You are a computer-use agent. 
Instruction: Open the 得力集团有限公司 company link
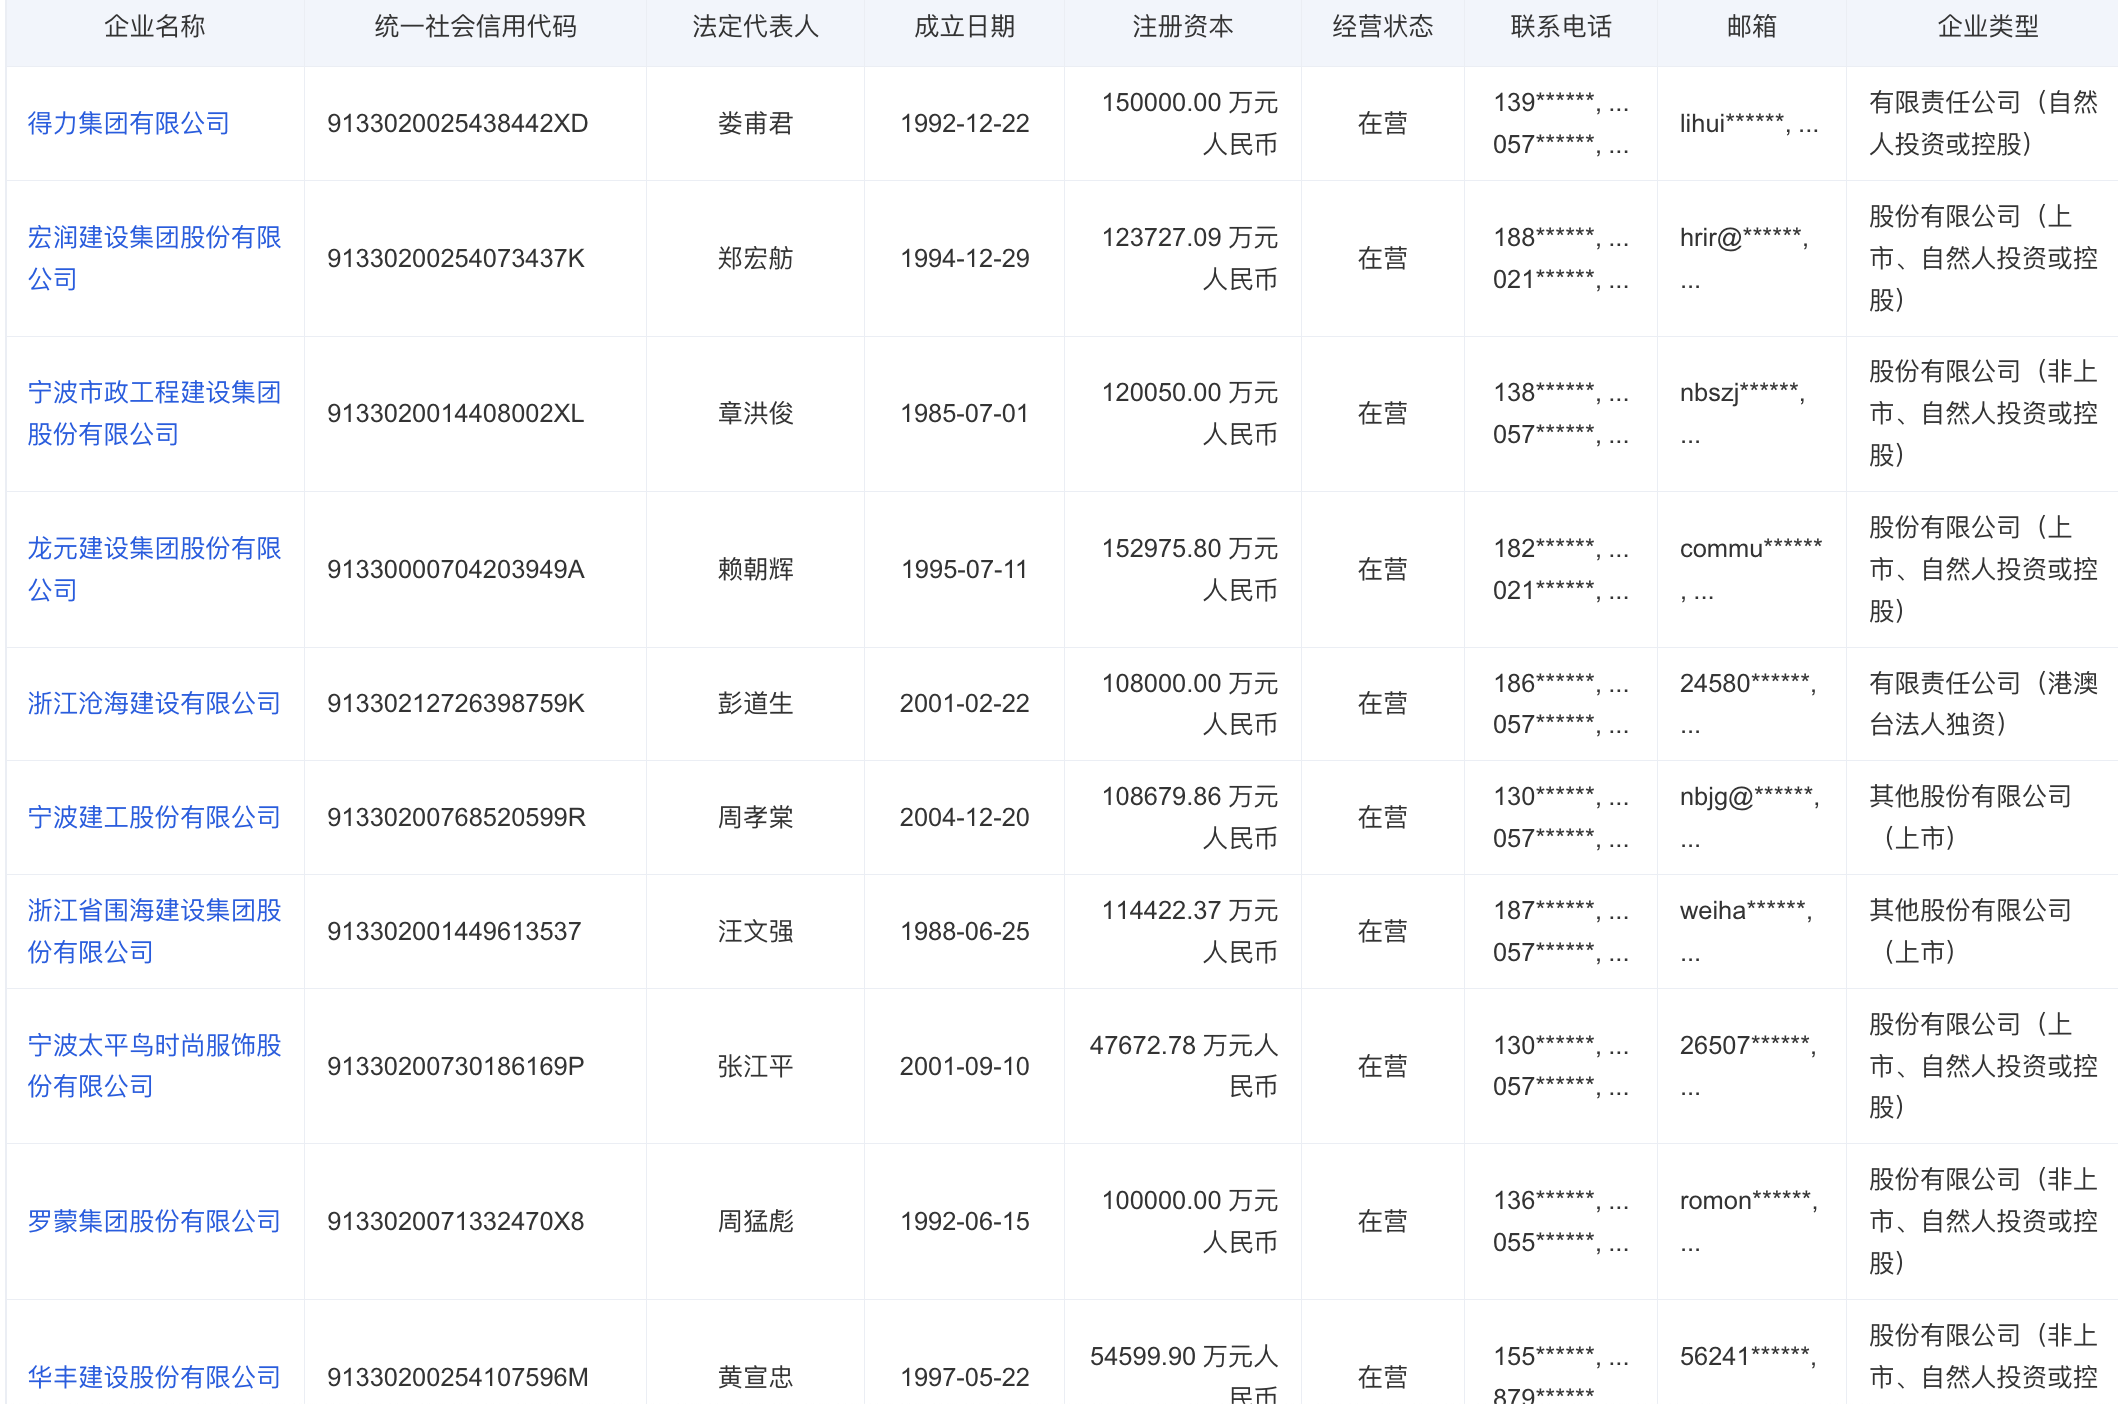click(x=129, y=123)
